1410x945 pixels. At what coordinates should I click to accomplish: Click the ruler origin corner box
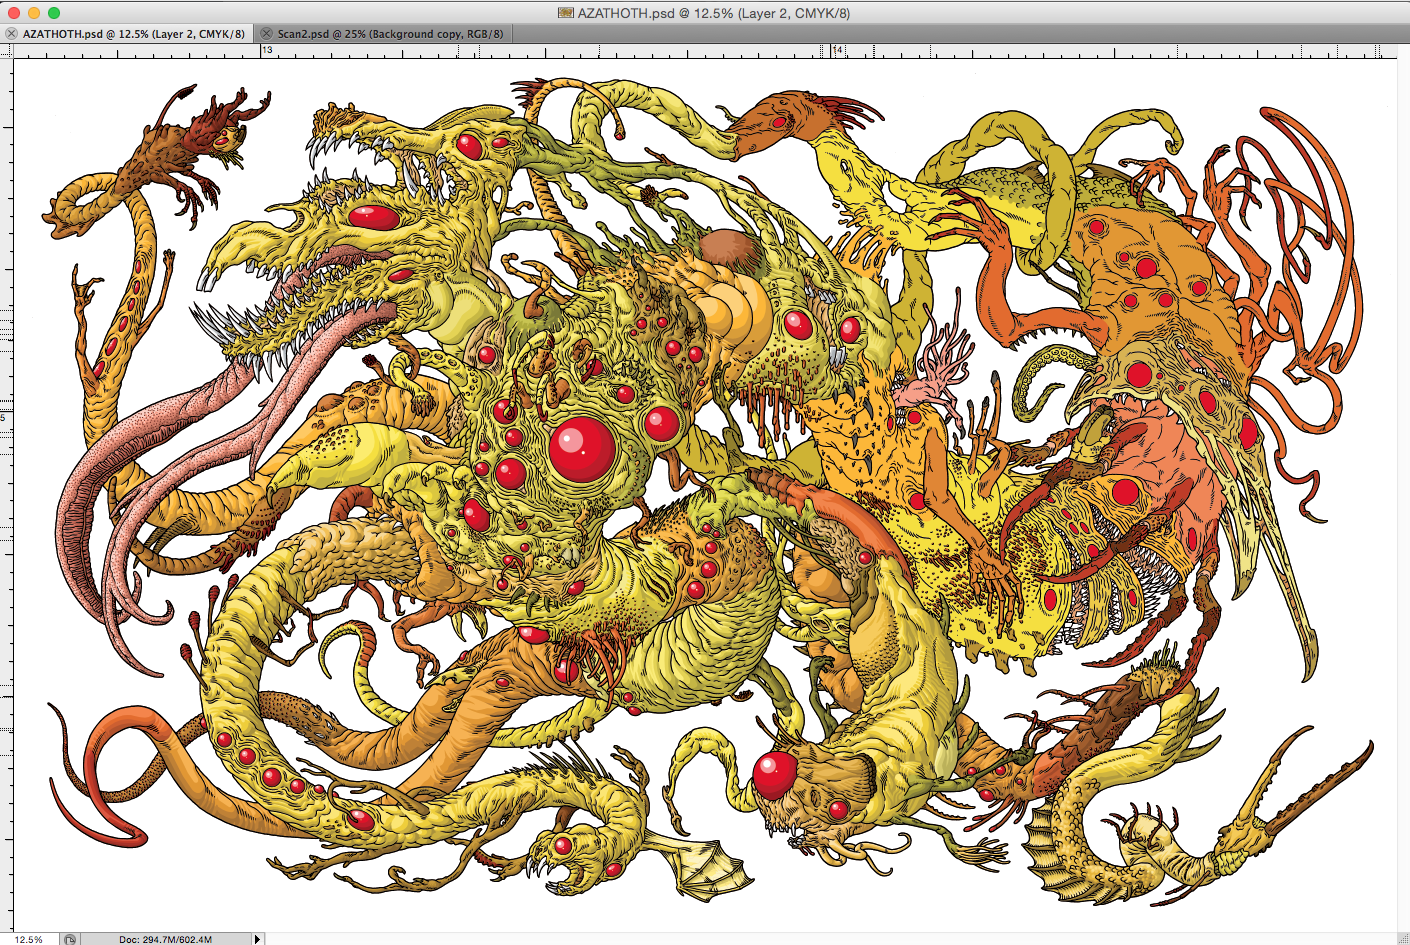coord(7,49)
